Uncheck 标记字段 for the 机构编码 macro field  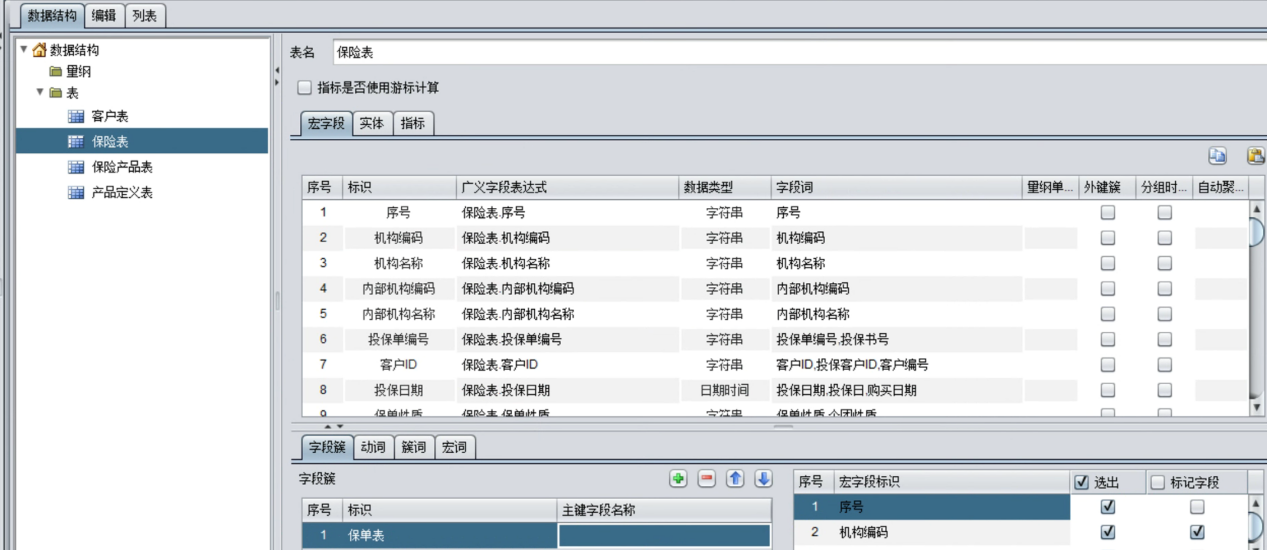point(1198,533)
